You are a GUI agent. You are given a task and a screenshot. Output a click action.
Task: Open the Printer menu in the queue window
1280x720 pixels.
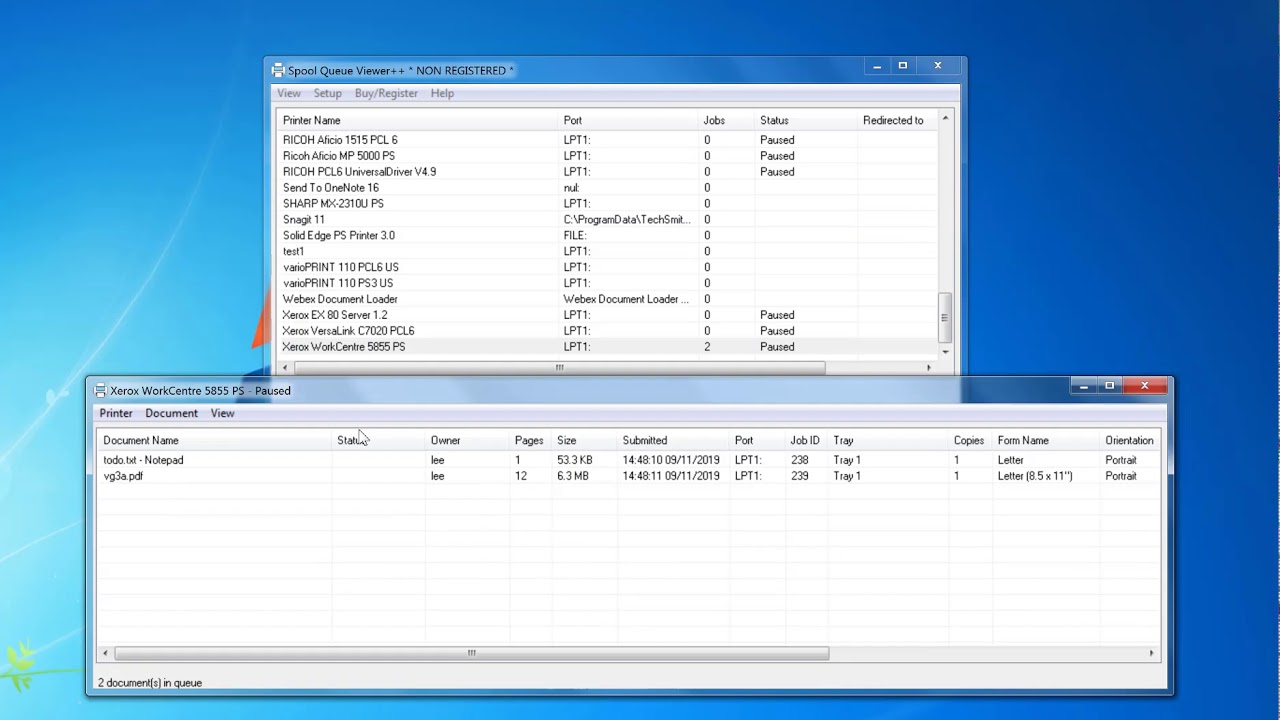(x=116, y=413)
